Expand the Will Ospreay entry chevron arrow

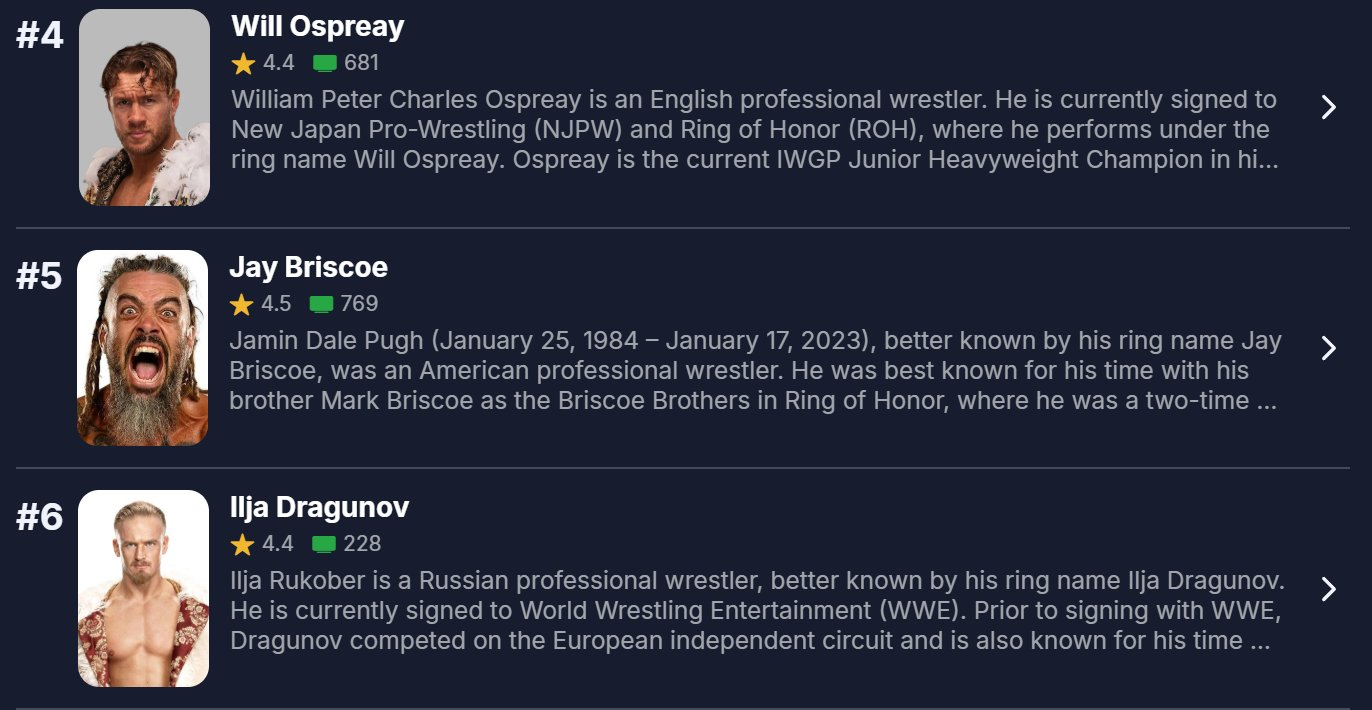point(1328,108)
